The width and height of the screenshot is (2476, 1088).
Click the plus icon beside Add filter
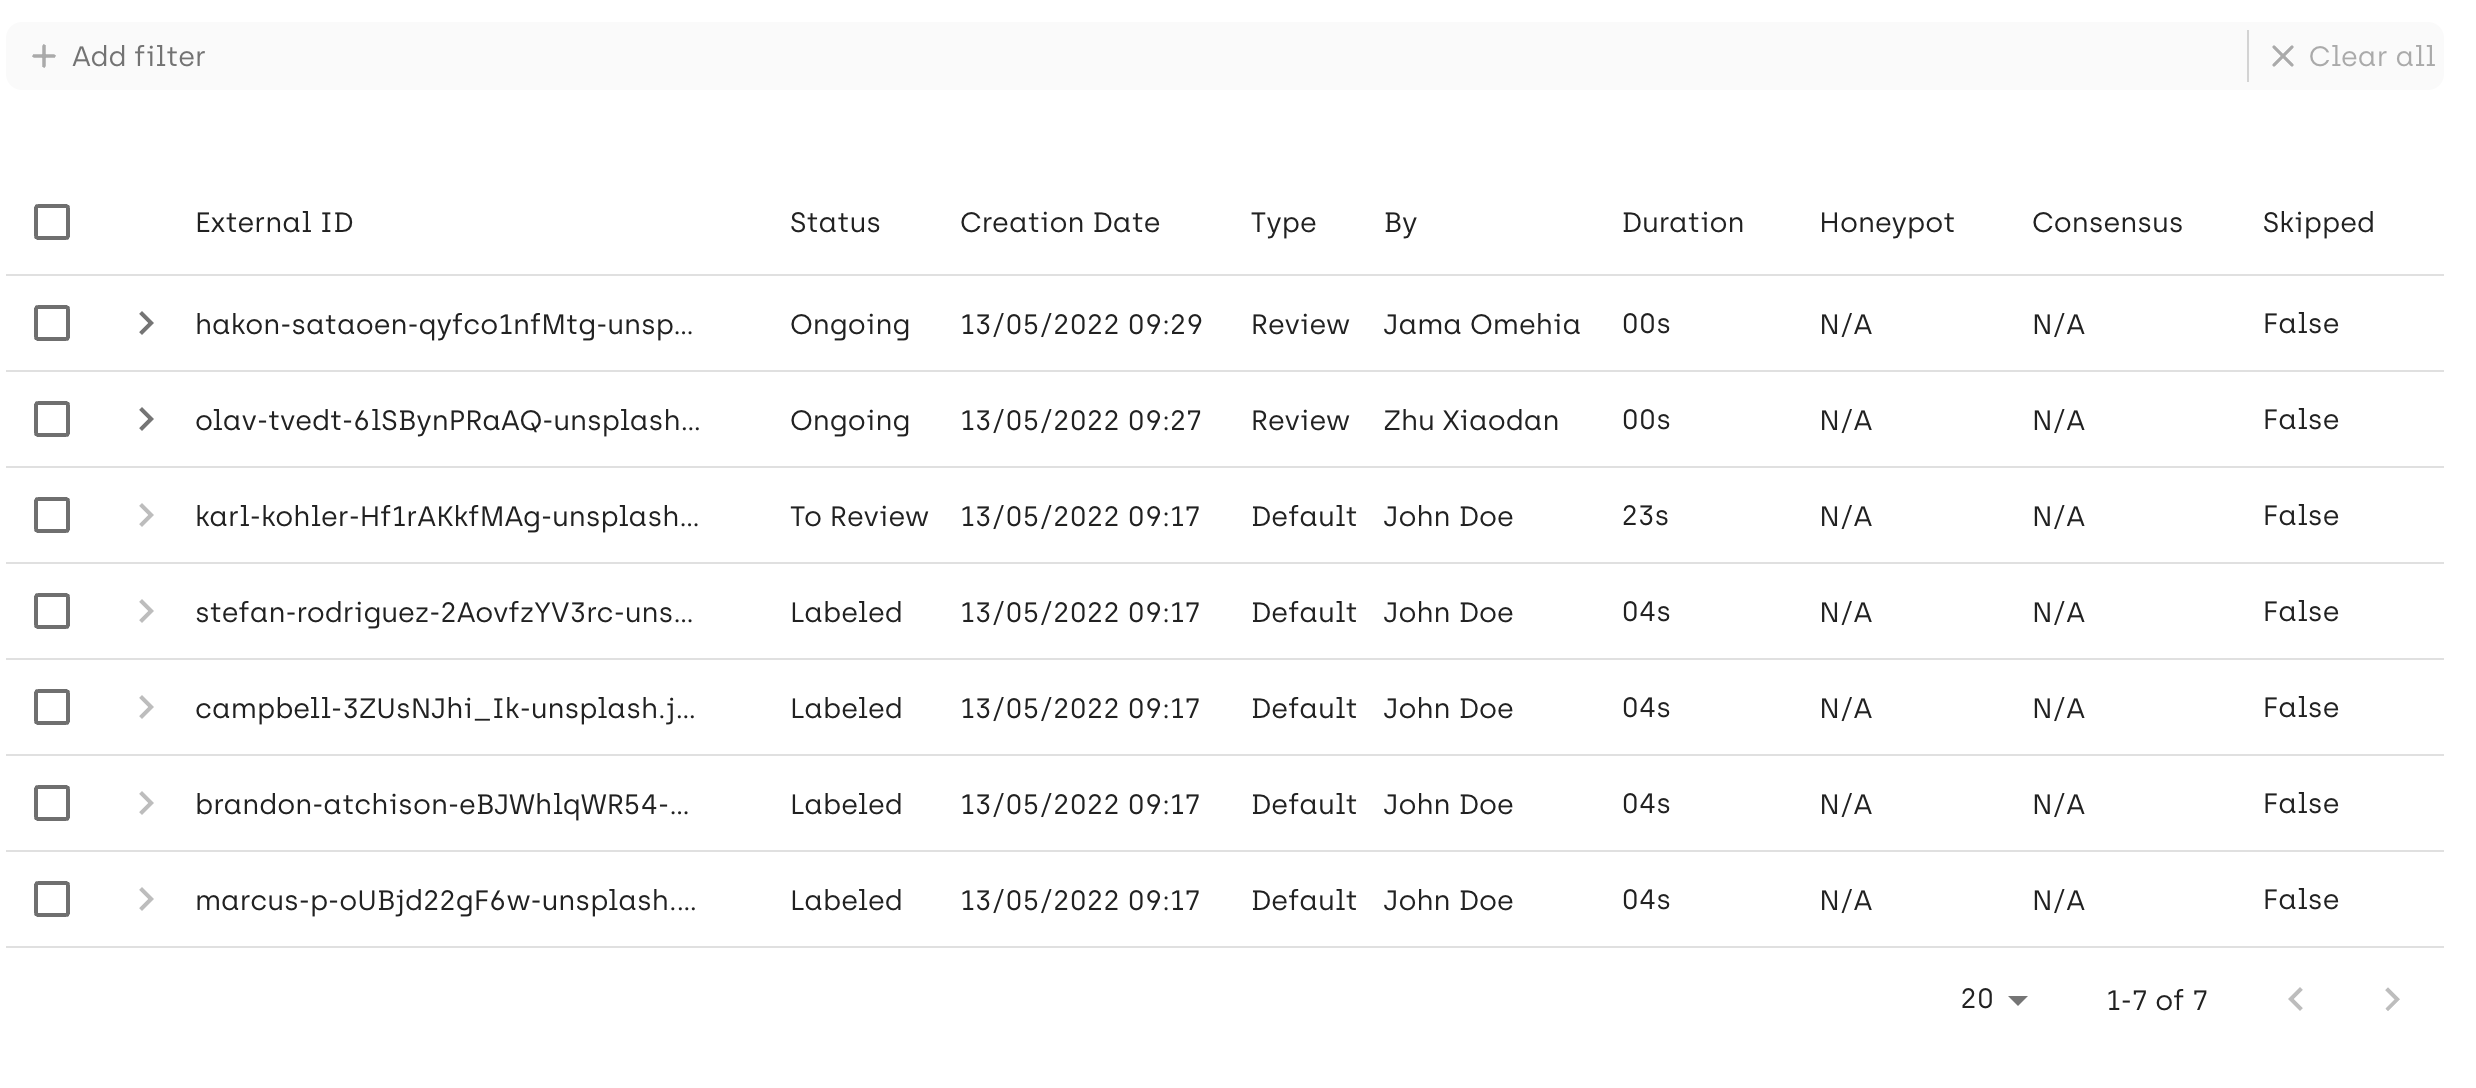pyautogui.click(x=43, y=56)
